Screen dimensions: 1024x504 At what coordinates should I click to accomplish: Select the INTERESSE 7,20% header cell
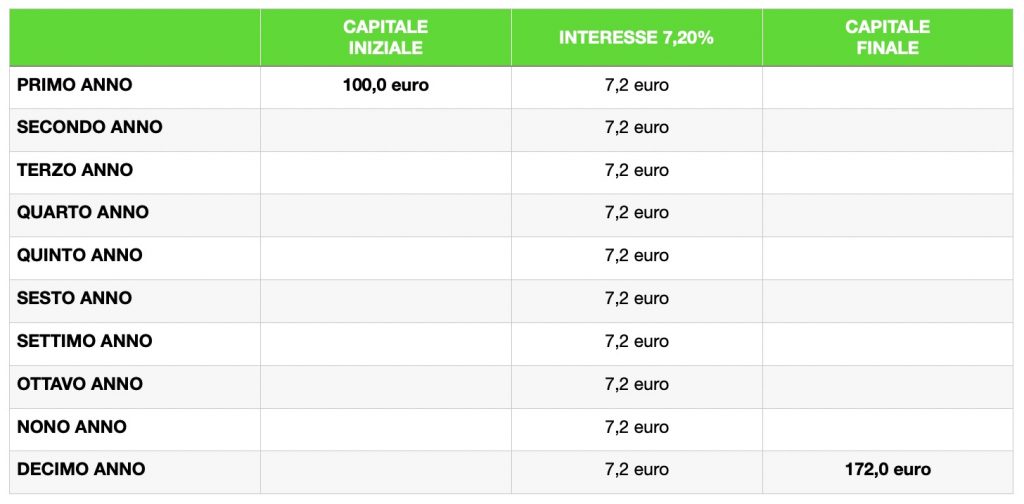tap(637, 37)
